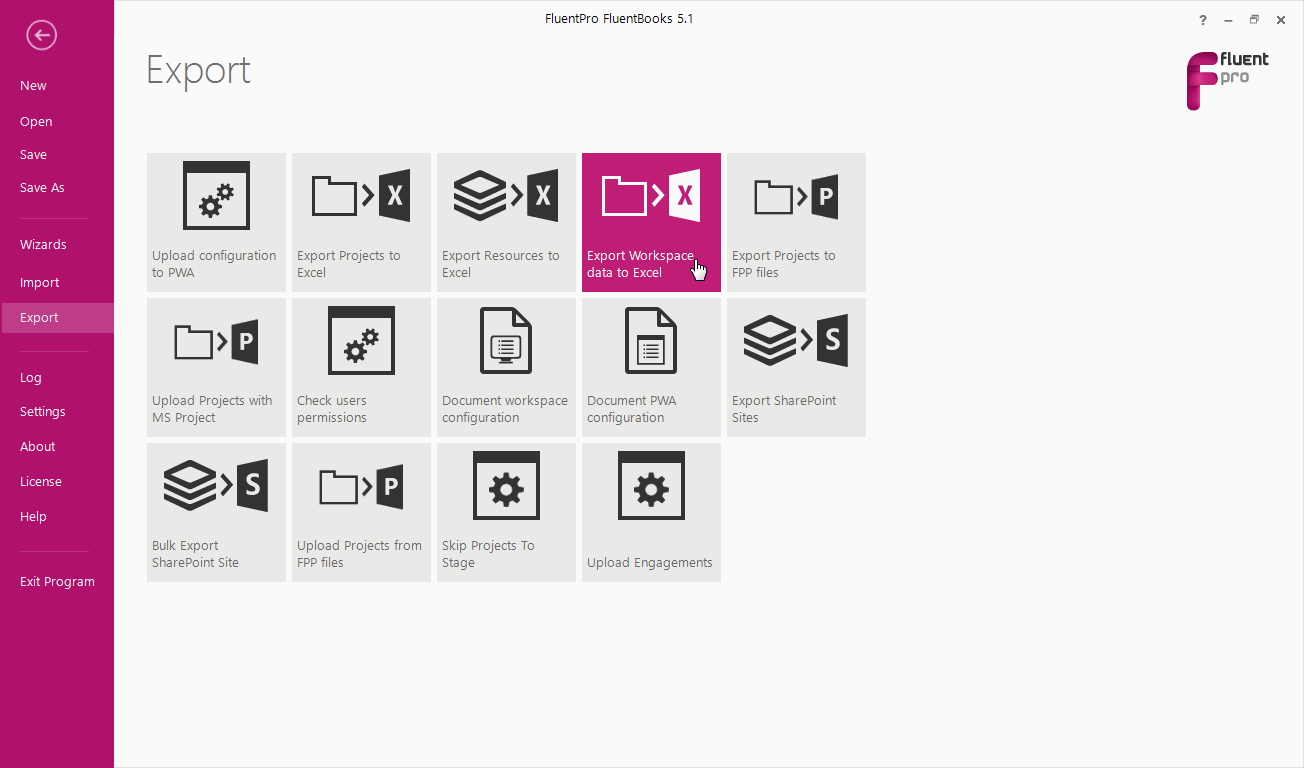
Task: Launch Bulk Export SharePoint Site icon
Action: click(x=216, y=486)
